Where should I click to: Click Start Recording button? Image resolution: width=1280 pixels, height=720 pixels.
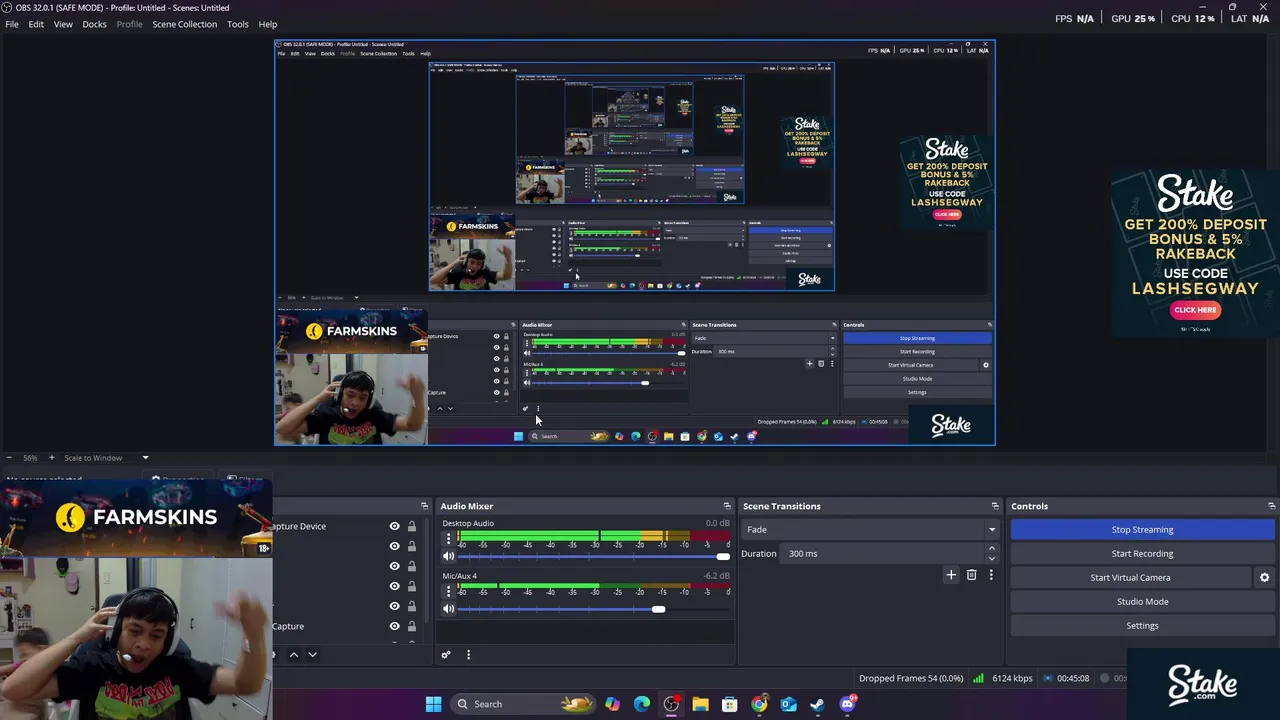(x=1142, y=553)
